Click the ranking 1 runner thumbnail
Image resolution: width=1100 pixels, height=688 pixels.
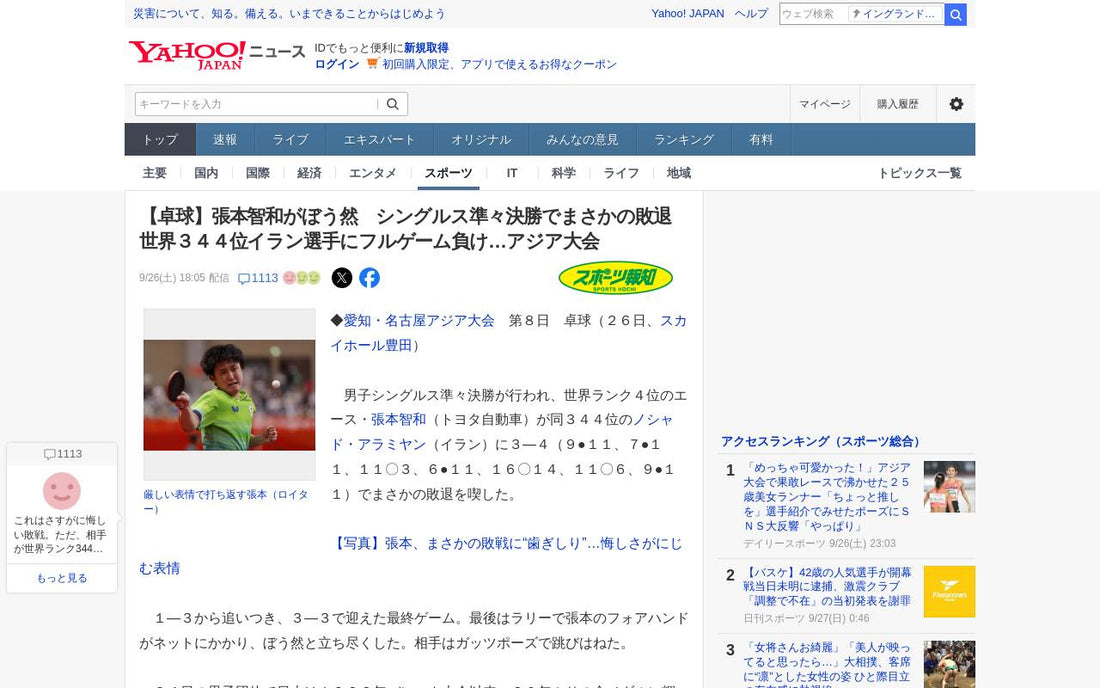pos(949,487)
